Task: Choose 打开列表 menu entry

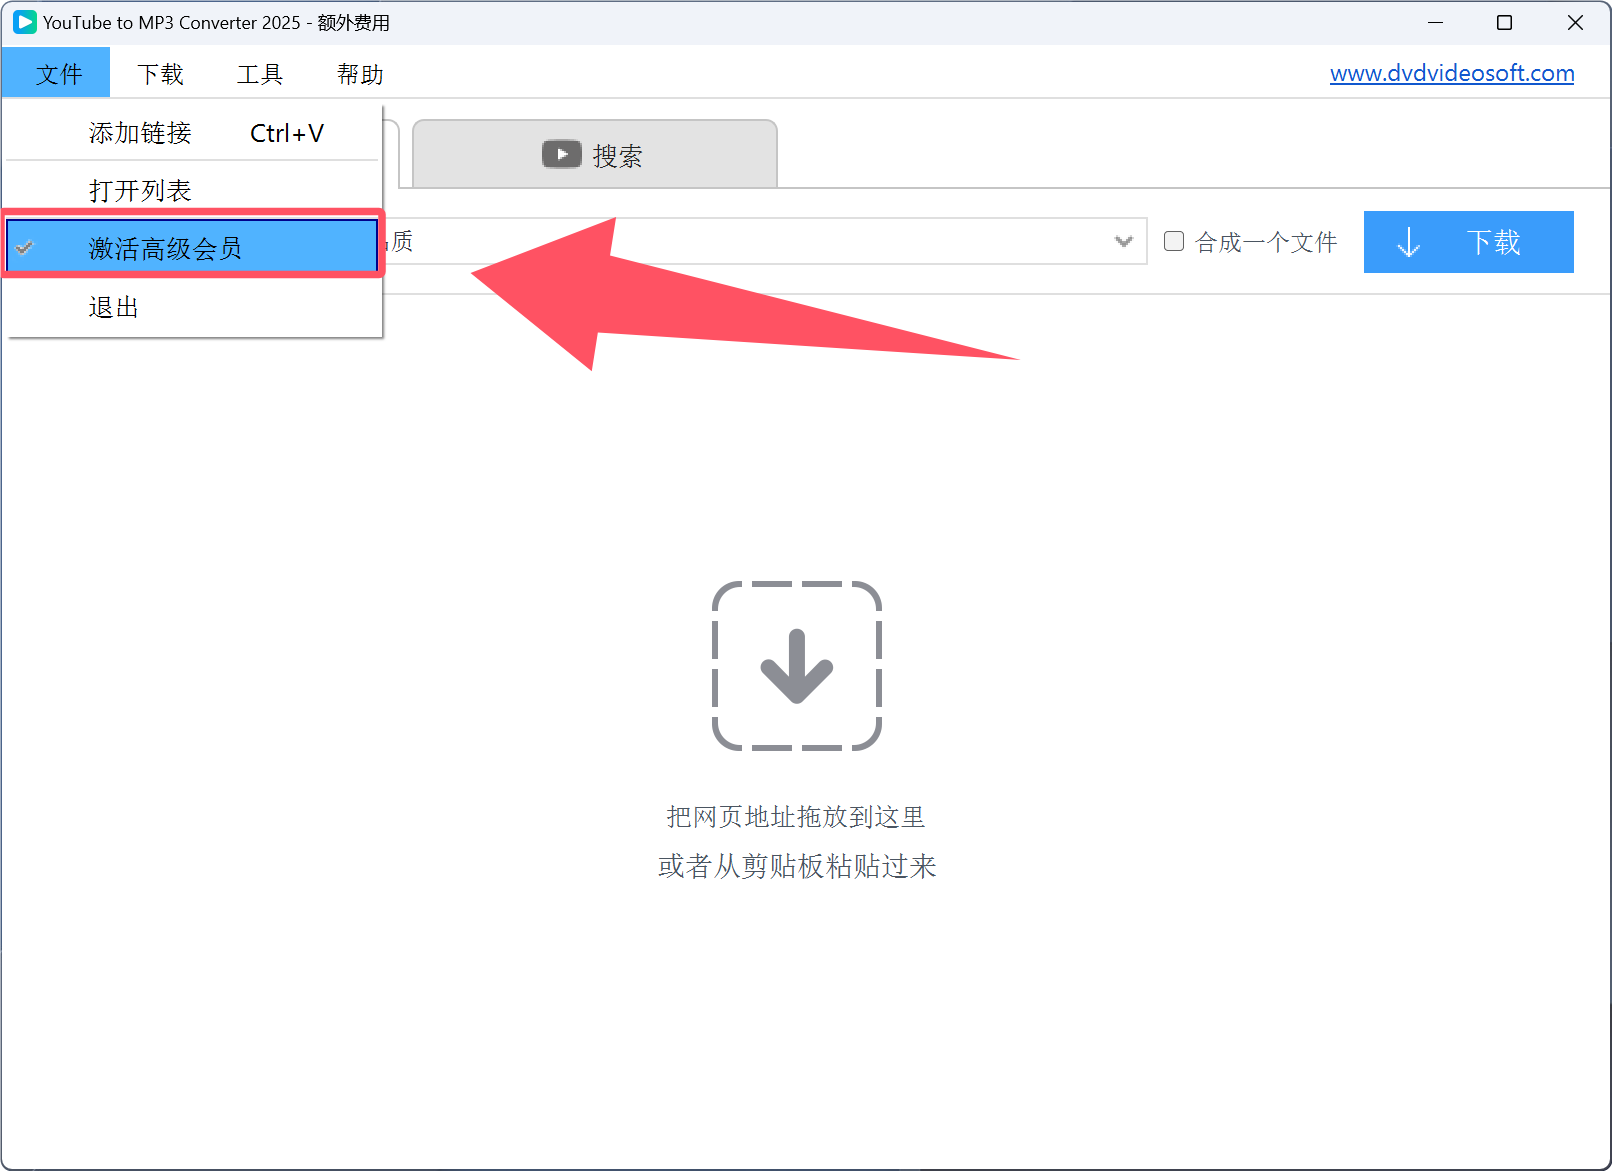Action: click(140, 191)
